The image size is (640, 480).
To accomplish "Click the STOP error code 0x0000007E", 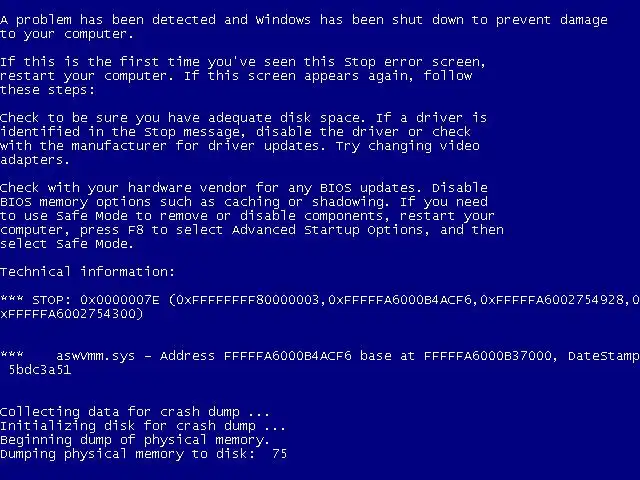I will pos(120,300).
